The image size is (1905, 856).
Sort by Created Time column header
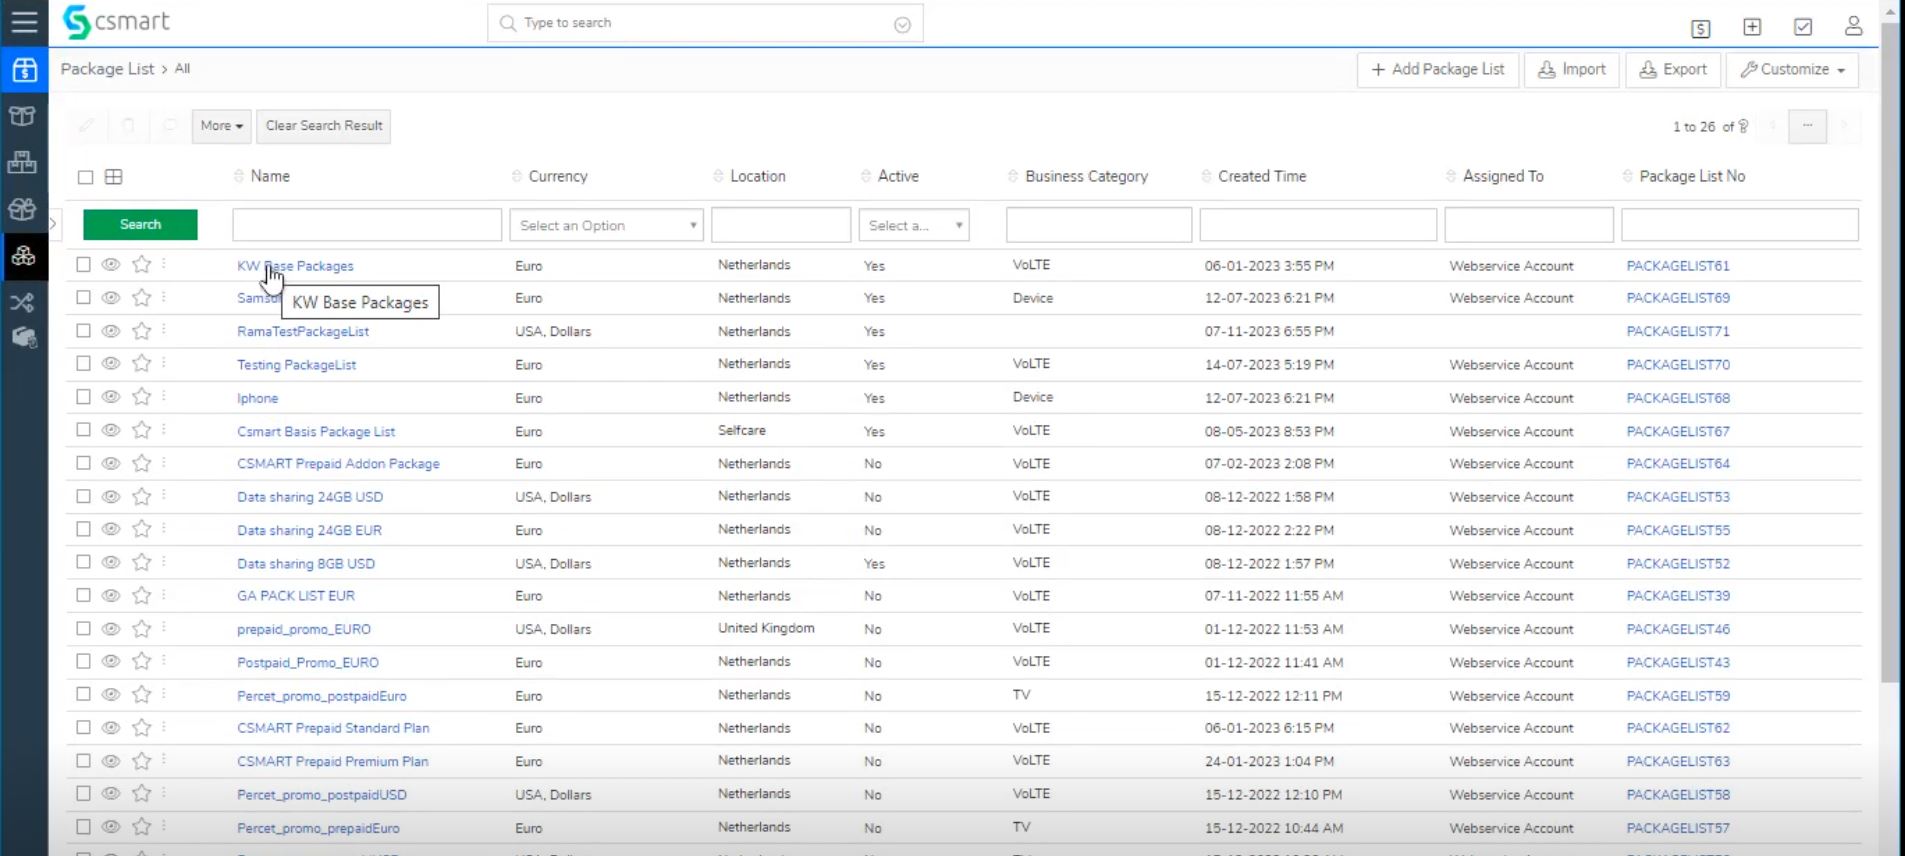point(1262,176)
